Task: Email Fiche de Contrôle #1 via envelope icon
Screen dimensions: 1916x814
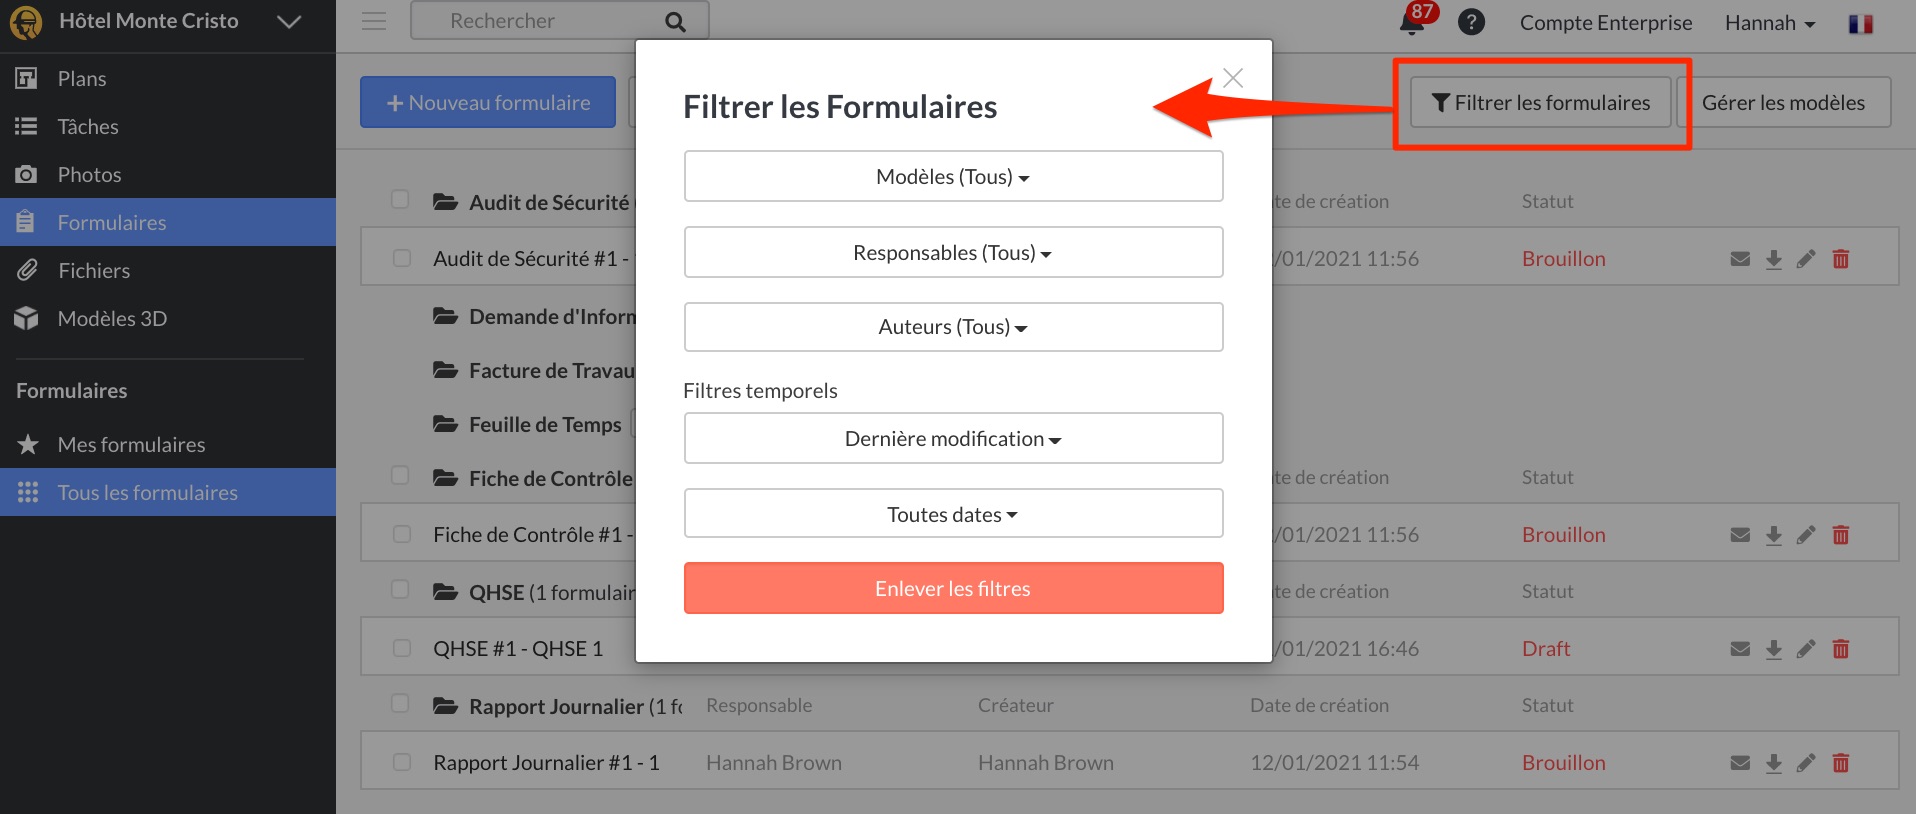Action: [1740, 535]
